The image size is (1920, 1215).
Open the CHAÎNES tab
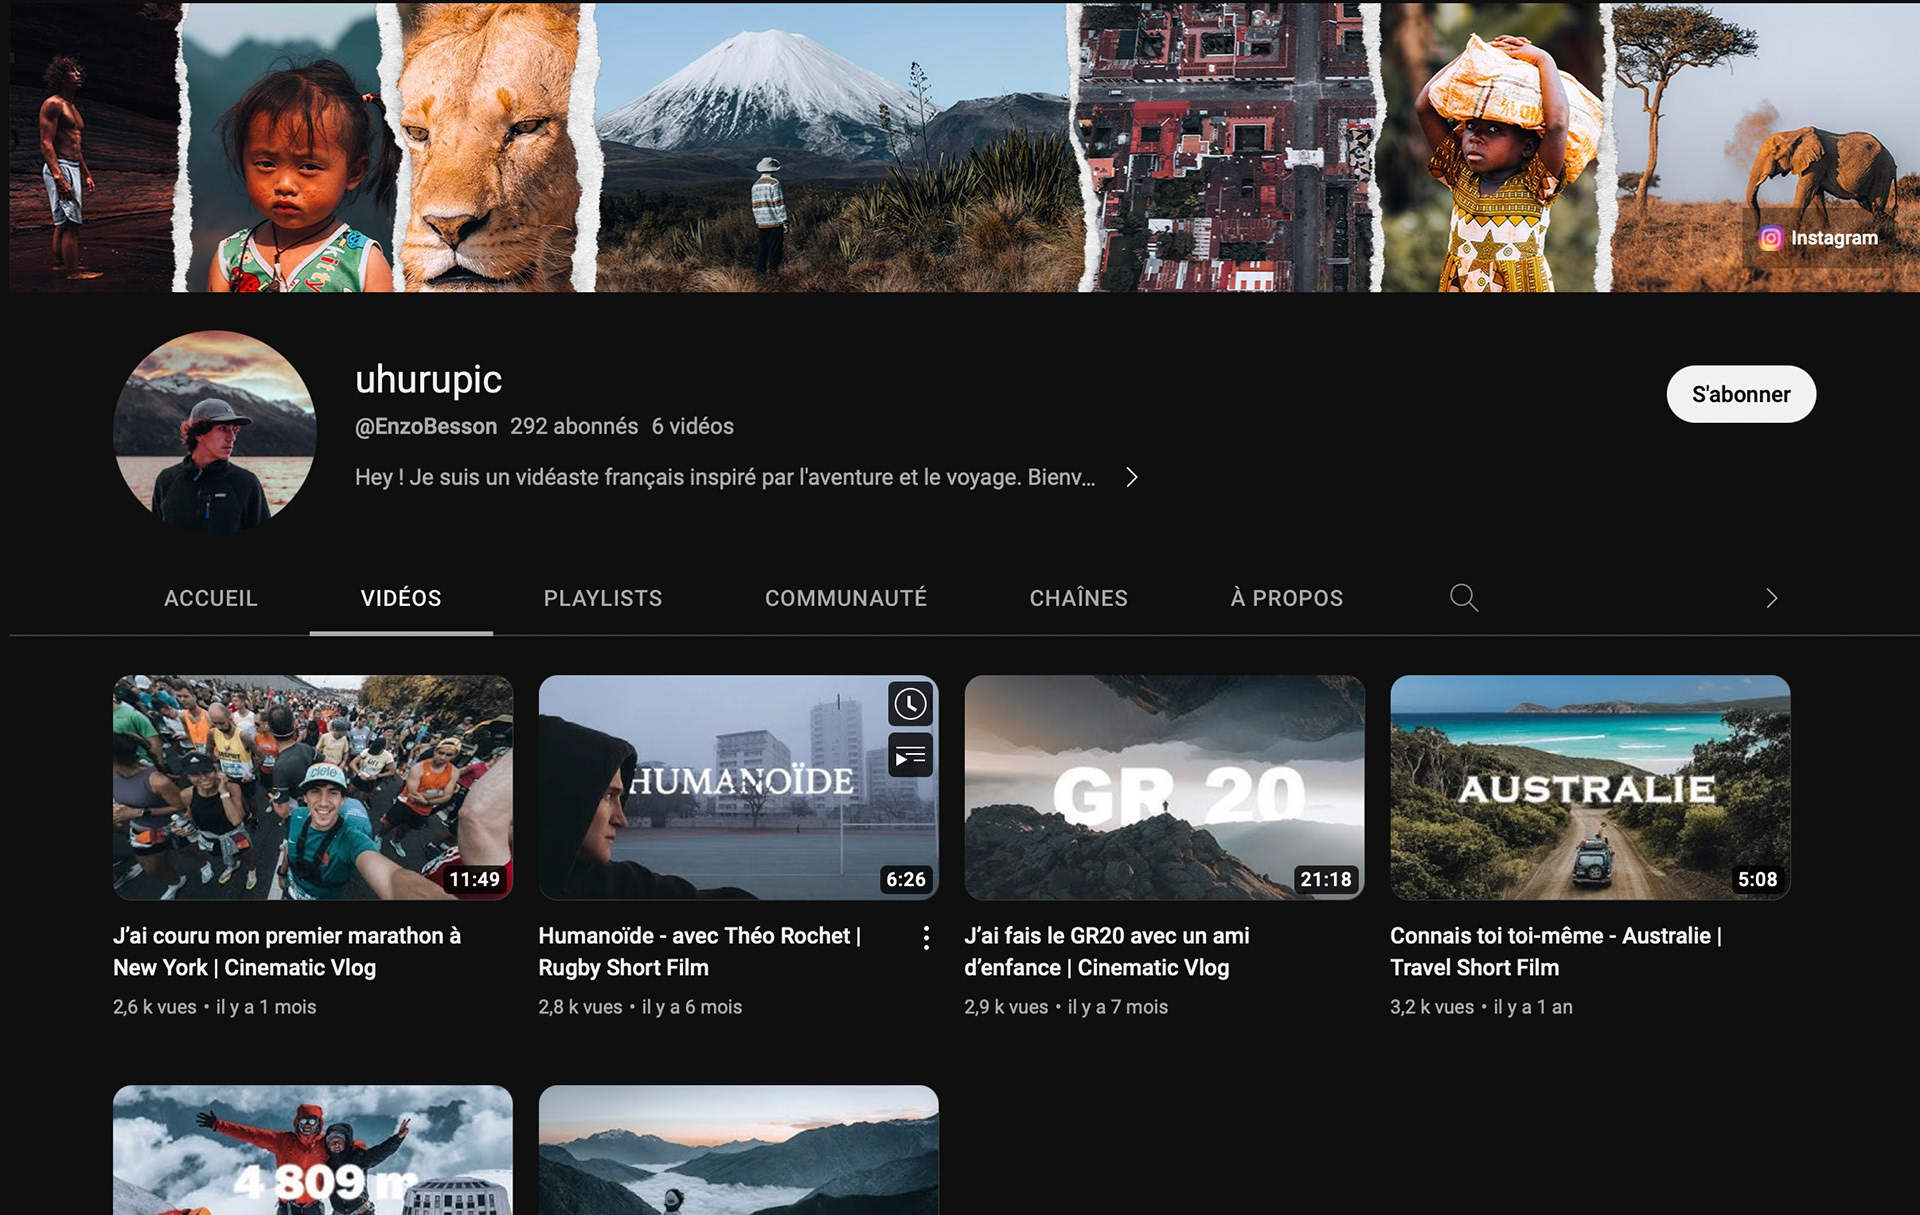pyautogui.click(x=1079, y=598)
